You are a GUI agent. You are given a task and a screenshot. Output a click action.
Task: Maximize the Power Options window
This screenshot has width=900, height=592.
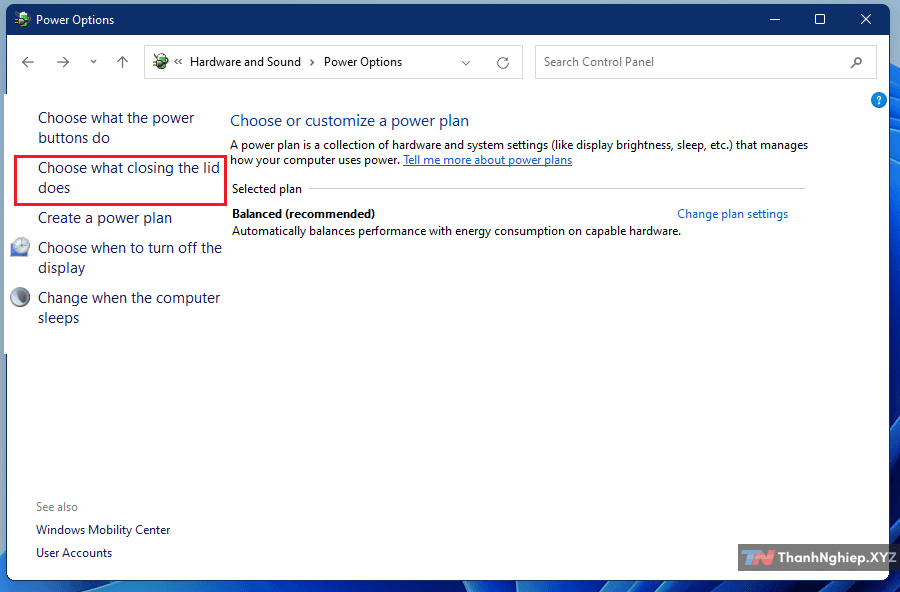pyautogui.click(x=820, y=20)
